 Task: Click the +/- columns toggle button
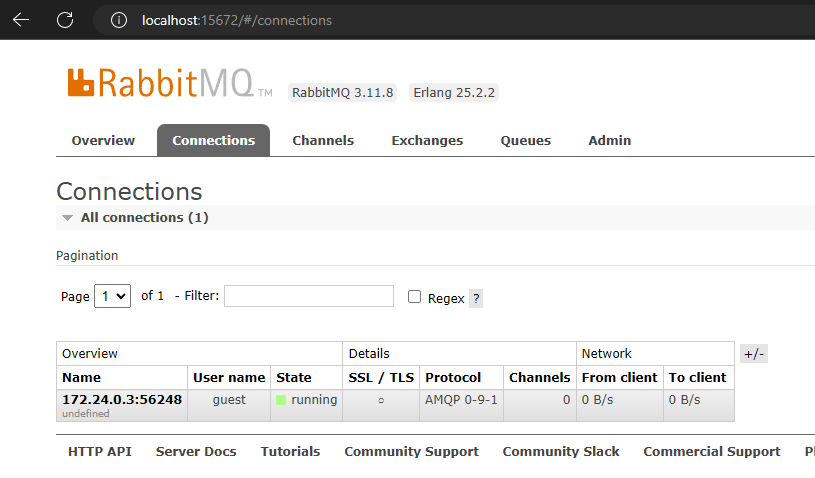(754, 354)
